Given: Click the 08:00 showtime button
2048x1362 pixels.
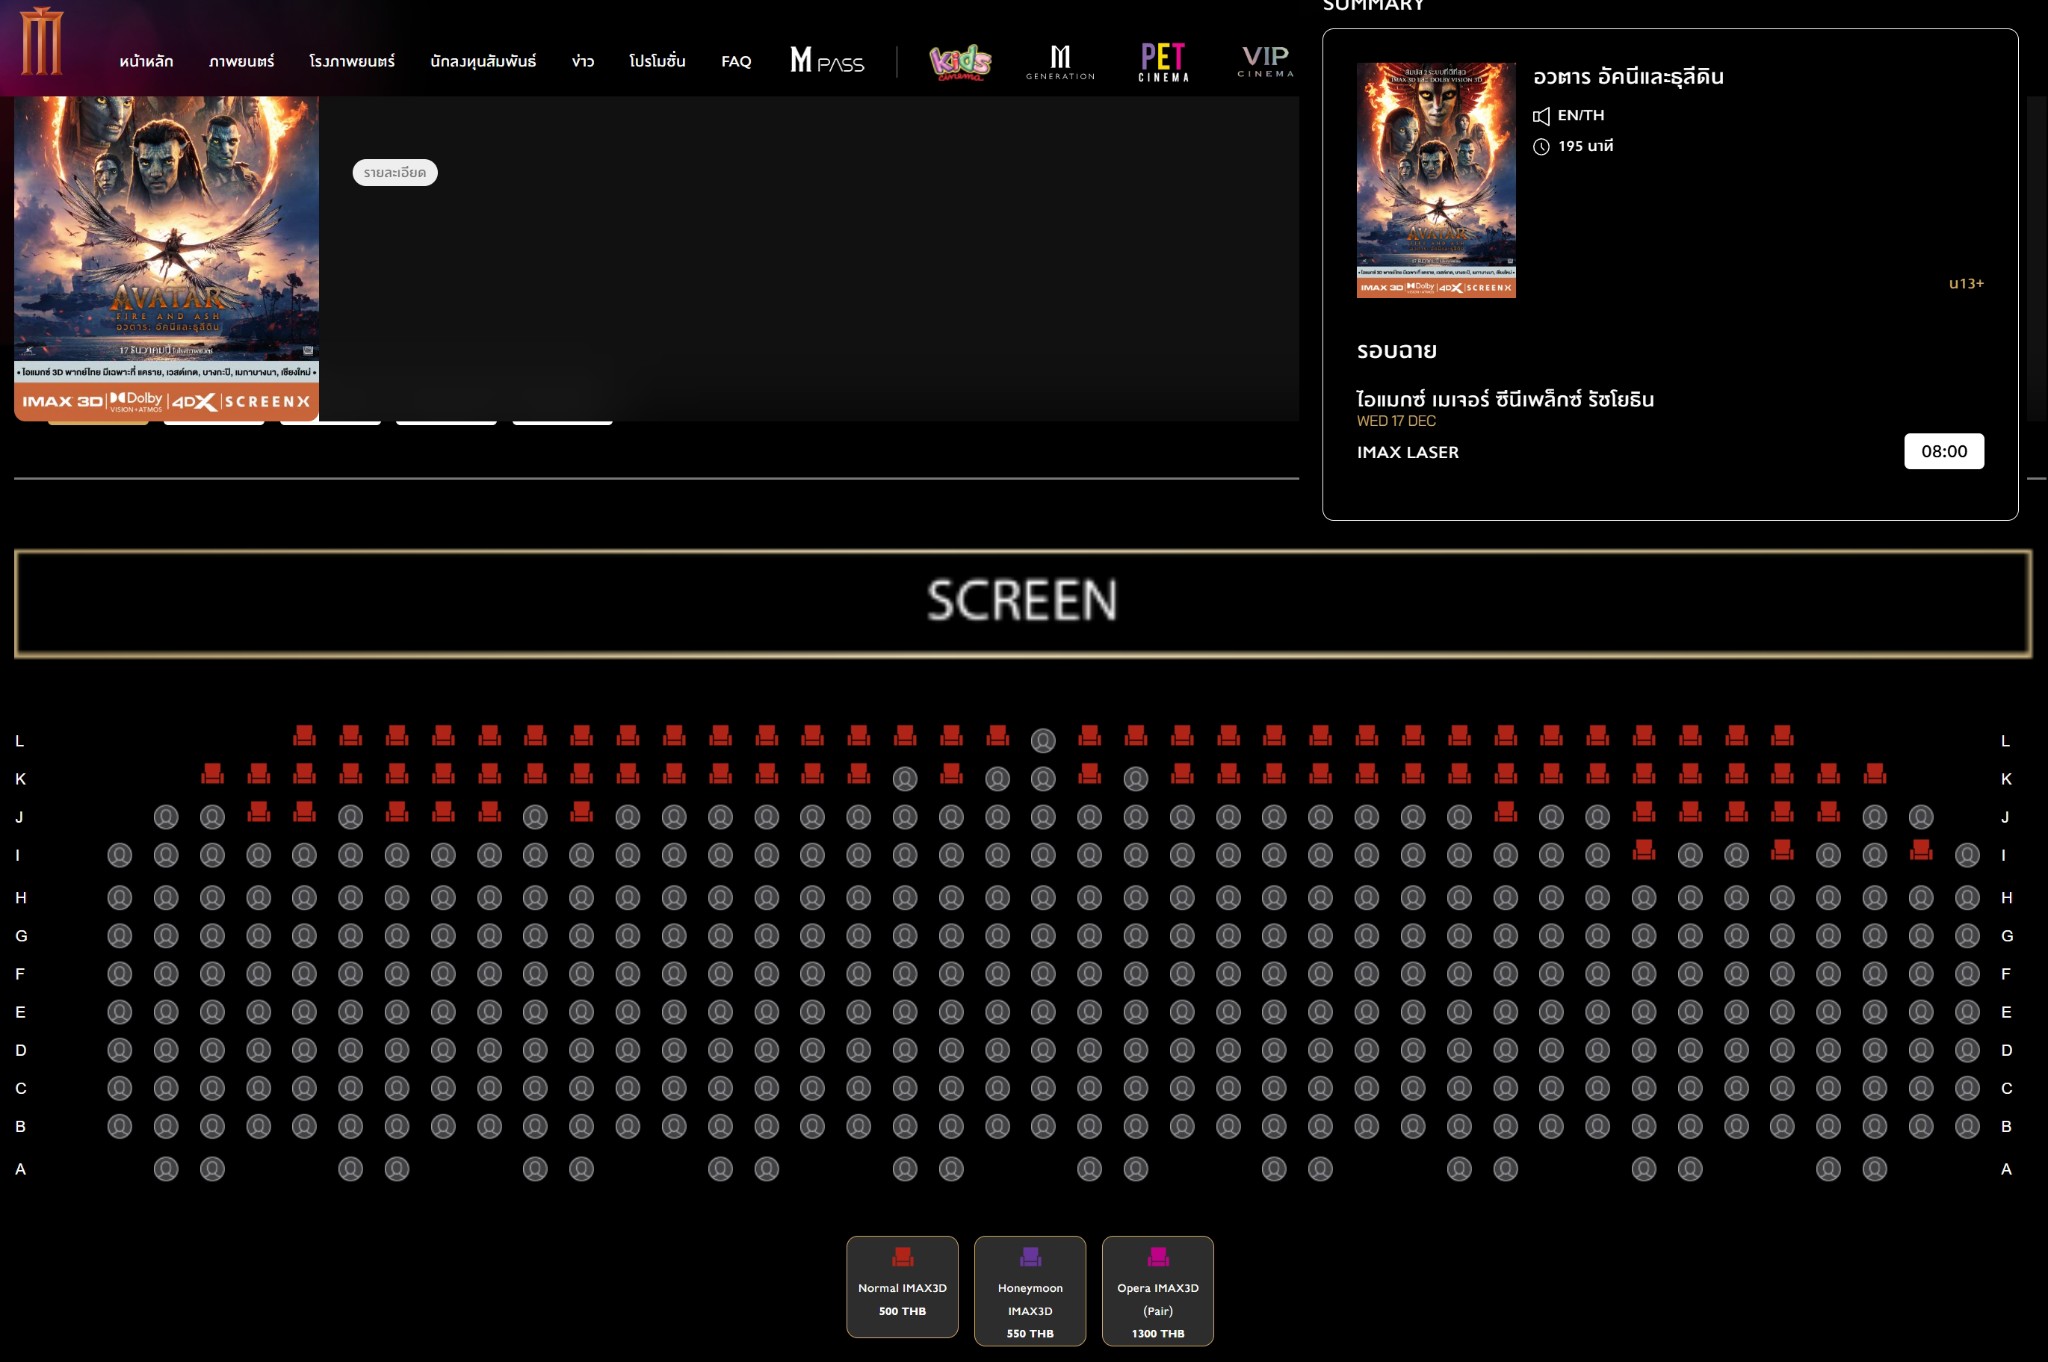Looking at the screenshot, I should 1943,451.
